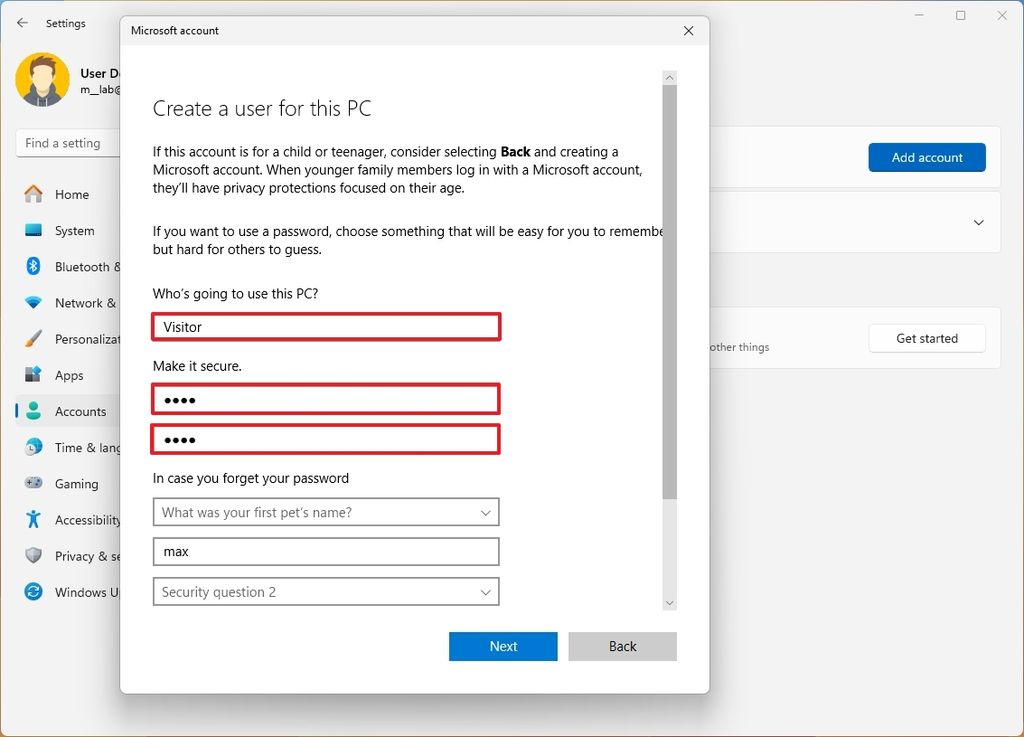Click the Next button
Viewport: 1024px width, 737px height.
tap(503, 646)
